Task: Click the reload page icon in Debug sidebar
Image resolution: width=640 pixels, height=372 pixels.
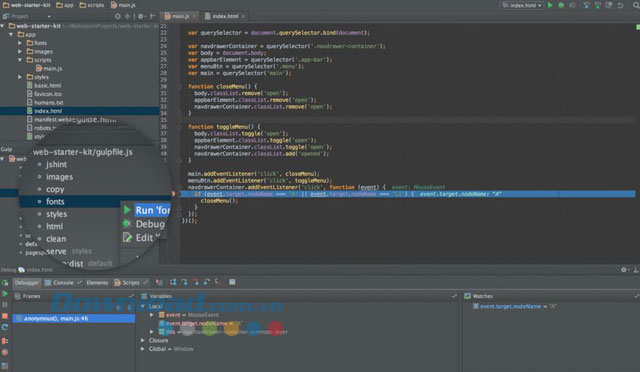Action: (5, 327)
